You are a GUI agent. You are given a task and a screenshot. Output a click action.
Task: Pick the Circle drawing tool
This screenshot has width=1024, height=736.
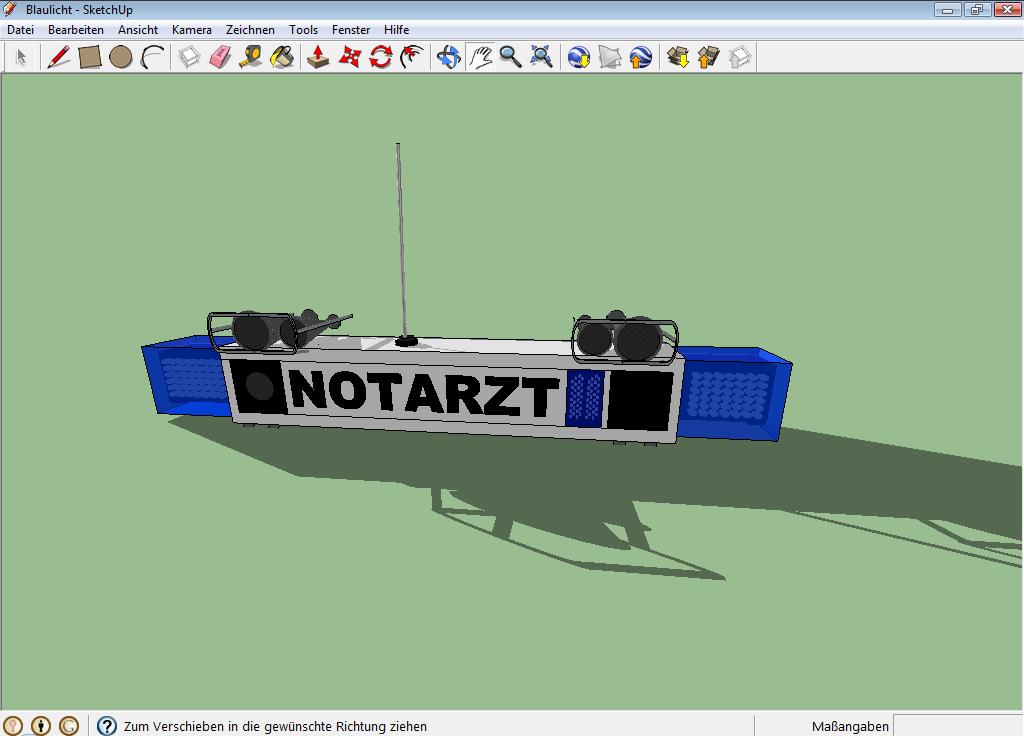tap(121, 57)
